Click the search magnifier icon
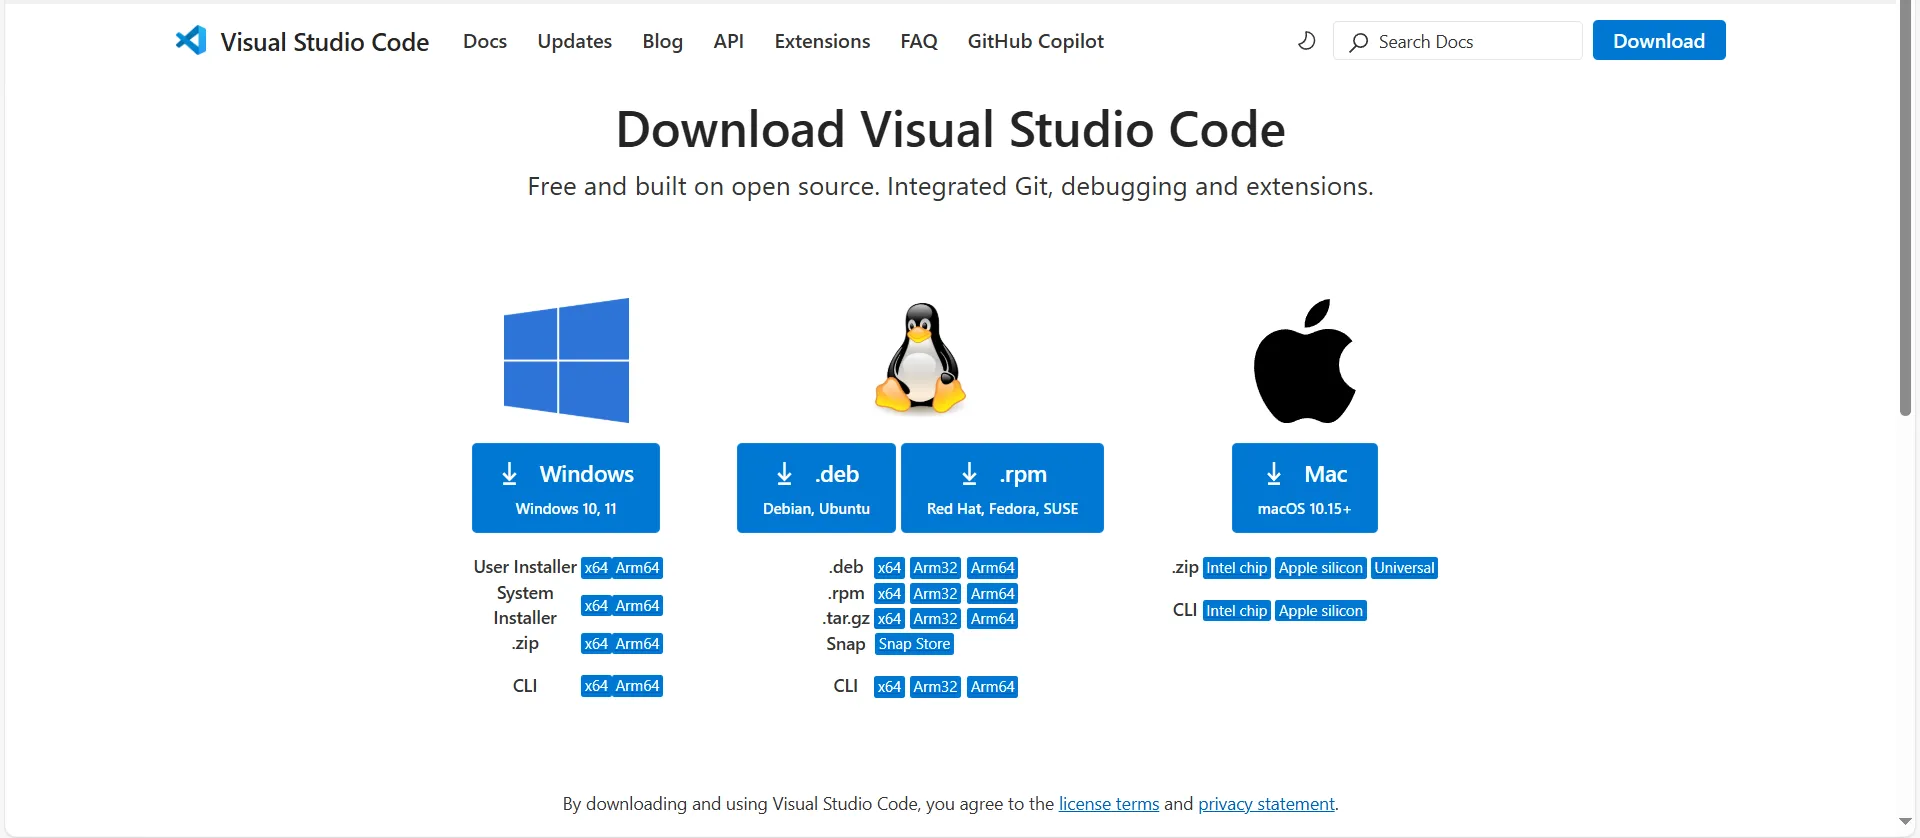The width and height of the screenshot is (1920, 838). coord(1358,42)
